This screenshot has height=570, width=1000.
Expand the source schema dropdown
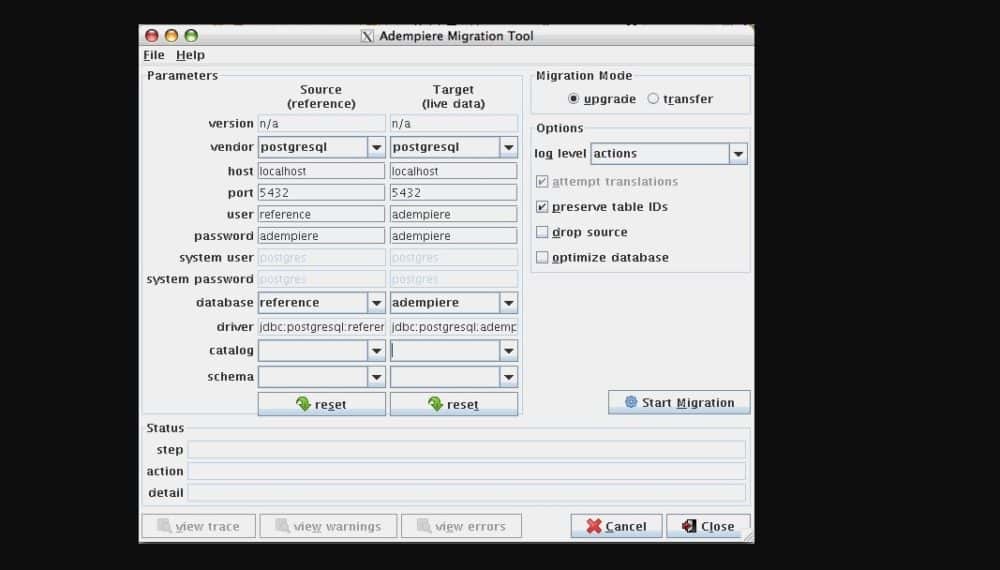pyautogui.click(x=376, y=377)
